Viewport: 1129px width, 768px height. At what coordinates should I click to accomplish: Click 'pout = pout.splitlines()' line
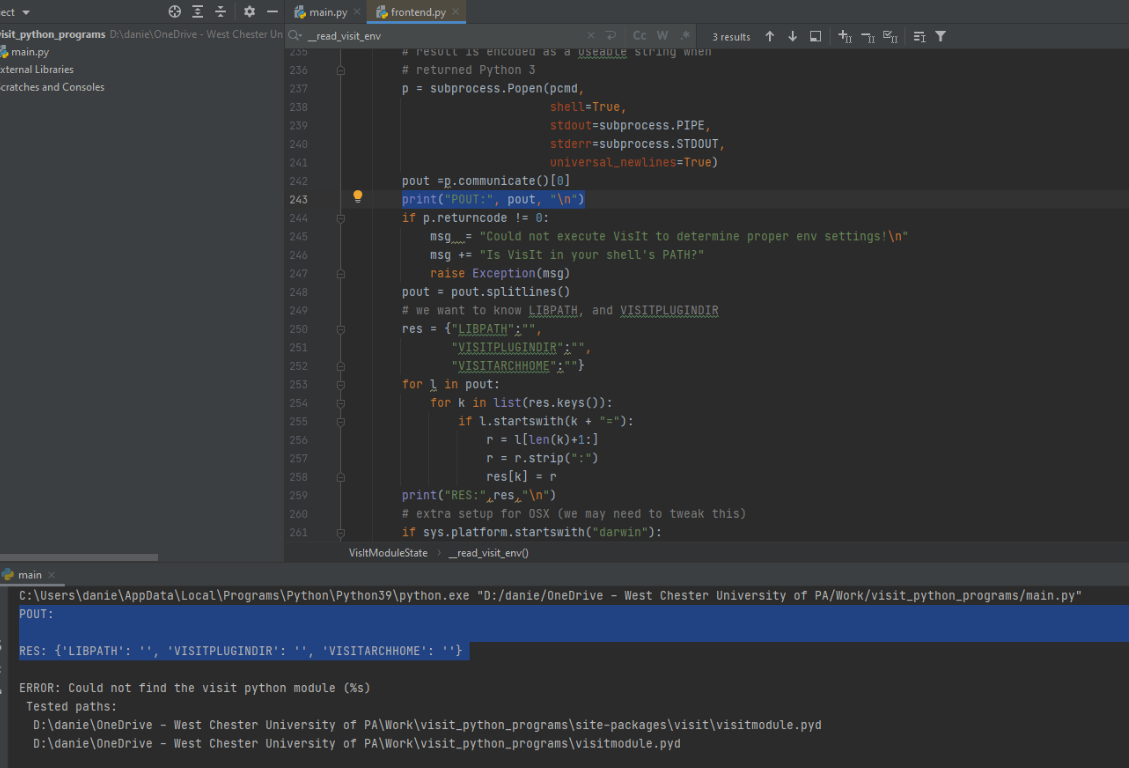coord(486,292)
